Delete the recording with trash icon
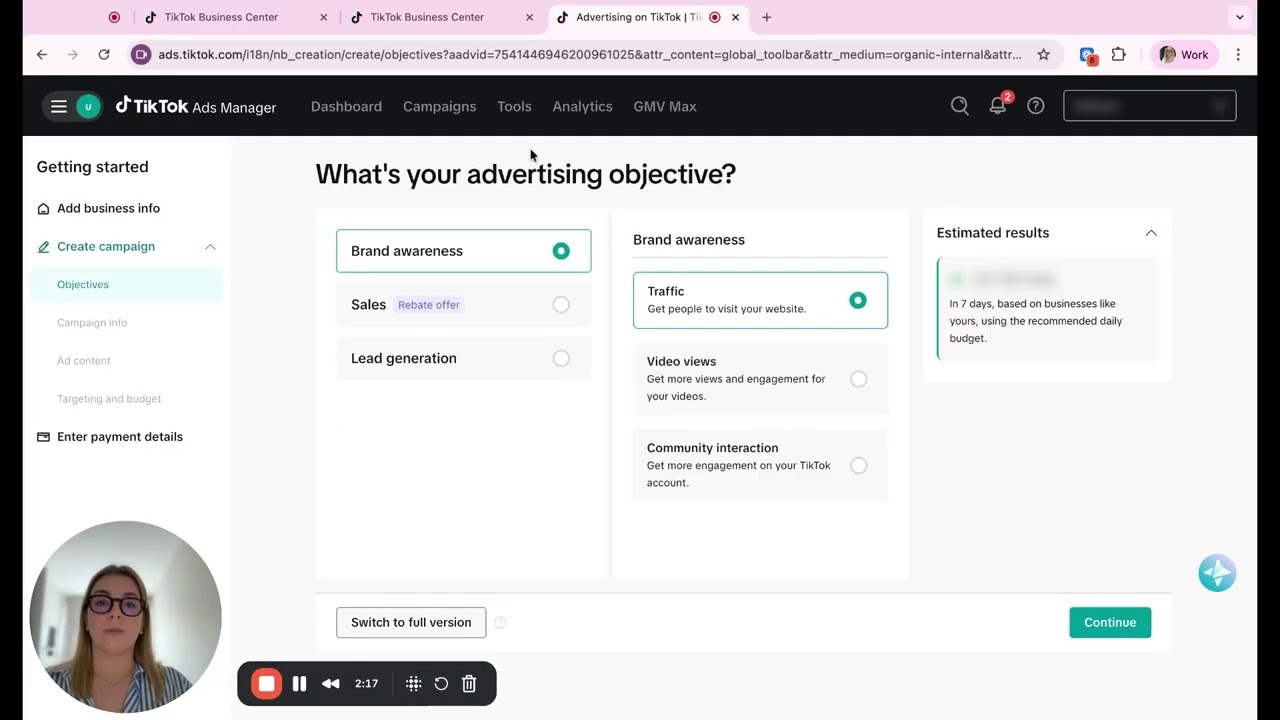This screenshot has height=720, width=1280. point(469,684)
